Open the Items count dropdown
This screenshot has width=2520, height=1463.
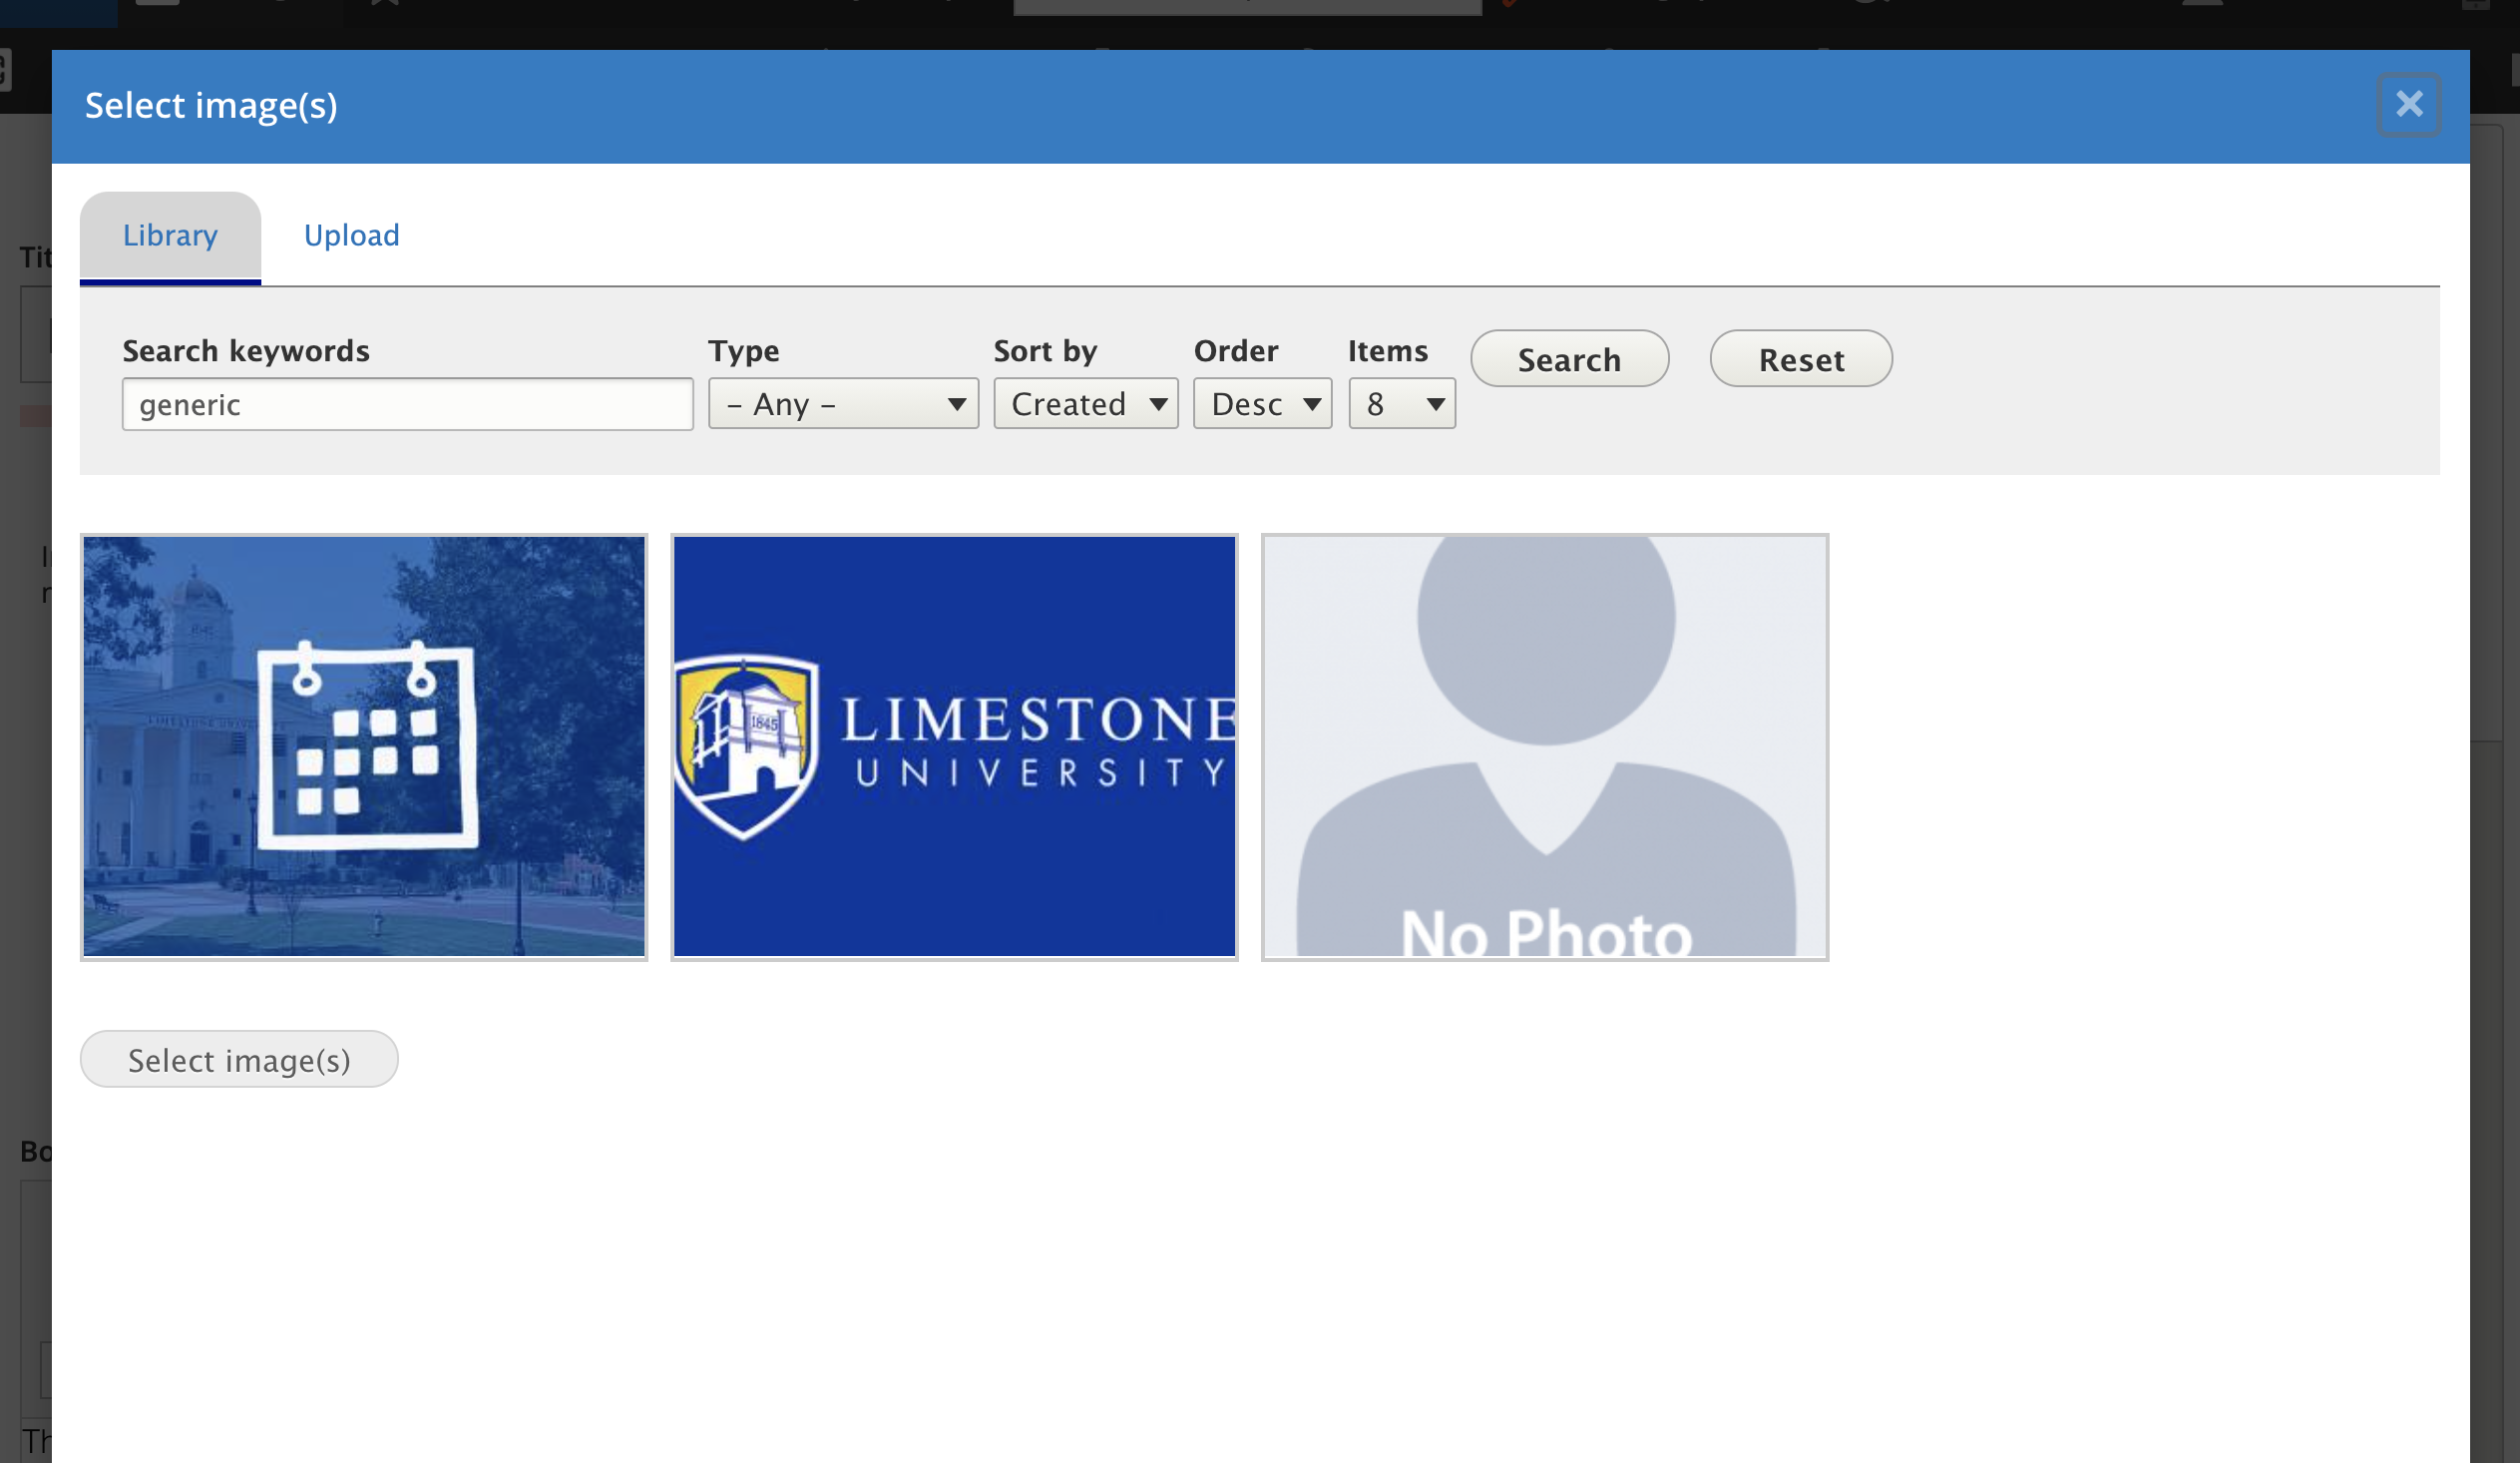(x=1401, y=404)
